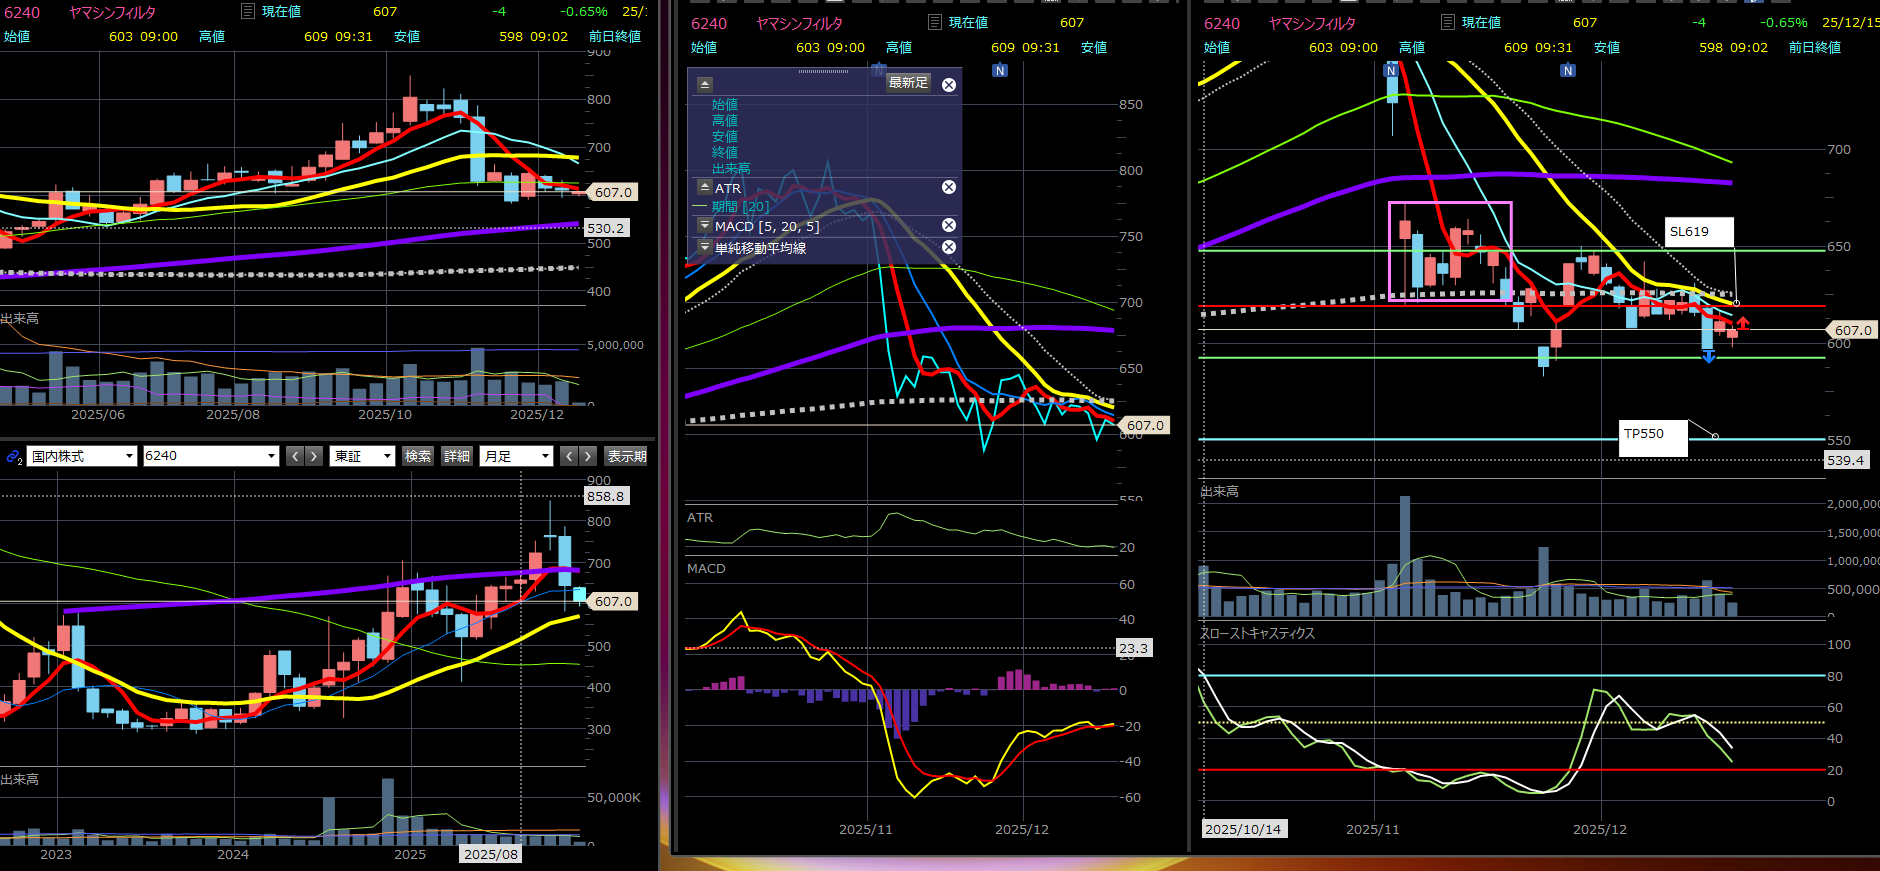The width and height of the screenshot is (1880, 871).
Task: Expand the 単純移動平均線 settings
Action: click(704, 247)
